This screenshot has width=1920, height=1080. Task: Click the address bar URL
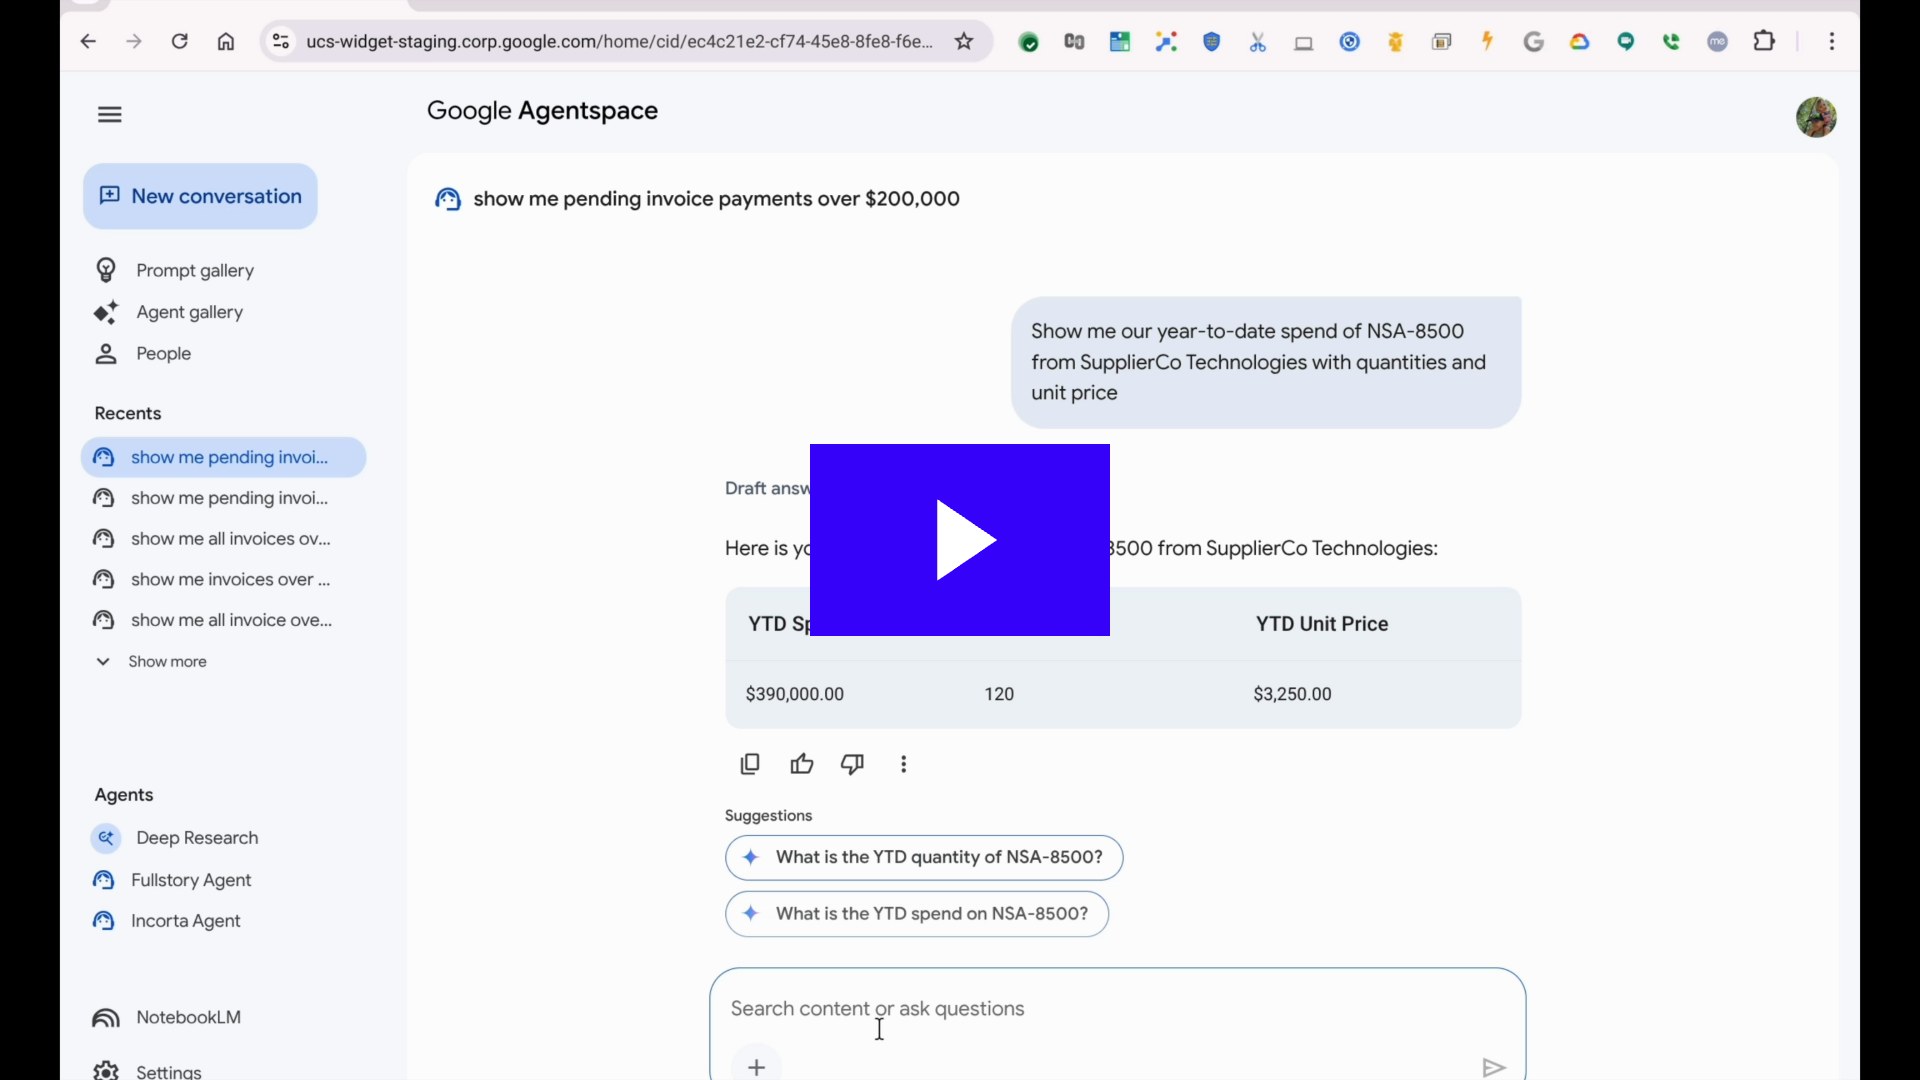coord(619,42)
